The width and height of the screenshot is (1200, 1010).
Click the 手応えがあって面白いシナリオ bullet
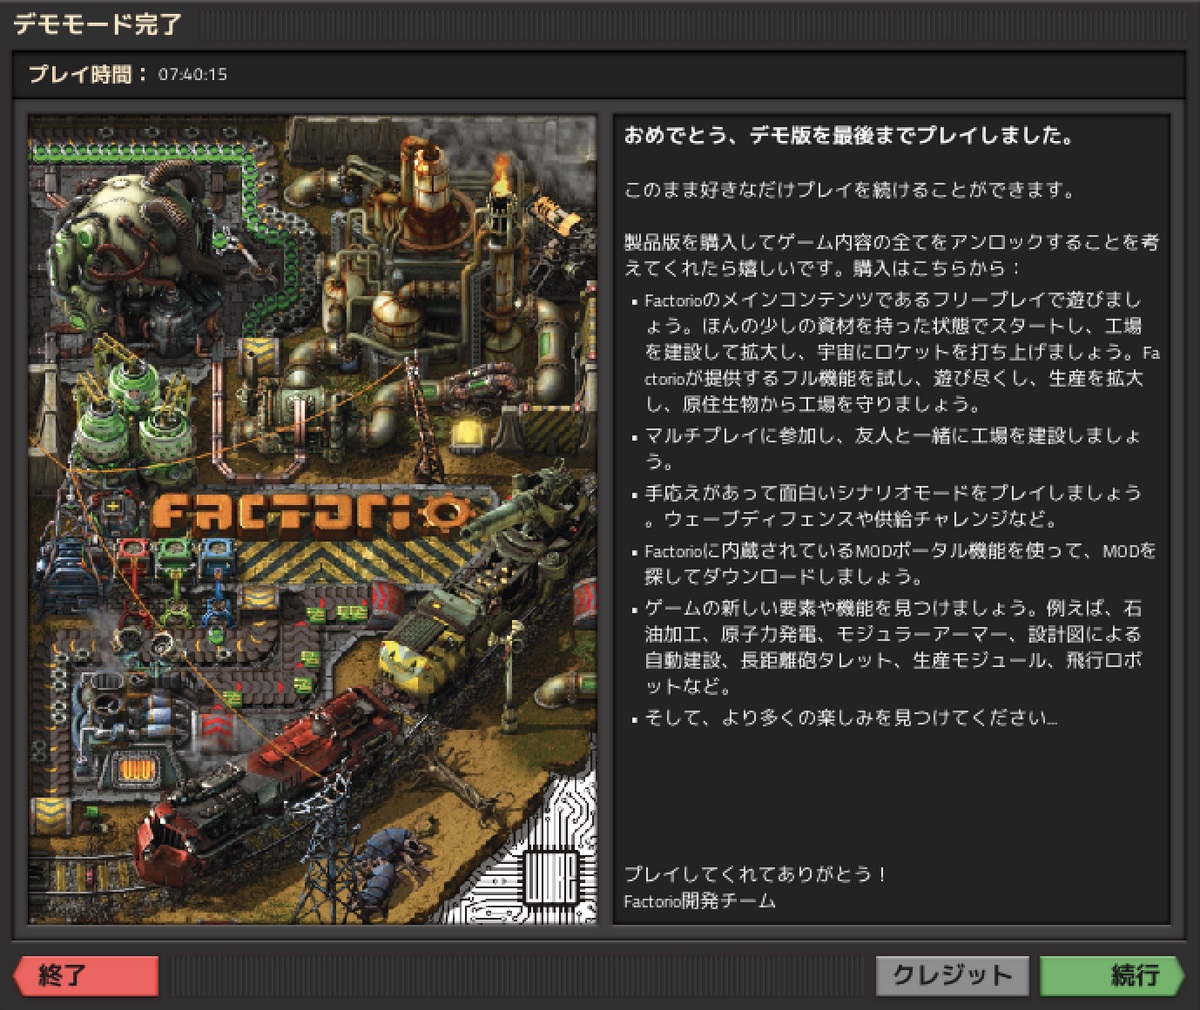coord(892,506)
